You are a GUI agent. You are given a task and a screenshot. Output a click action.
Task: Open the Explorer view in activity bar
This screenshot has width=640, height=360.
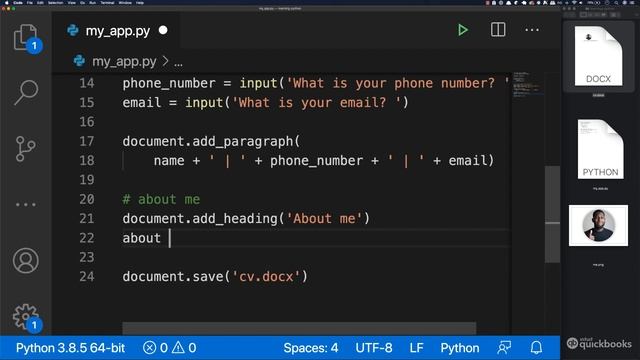(25, 38)
